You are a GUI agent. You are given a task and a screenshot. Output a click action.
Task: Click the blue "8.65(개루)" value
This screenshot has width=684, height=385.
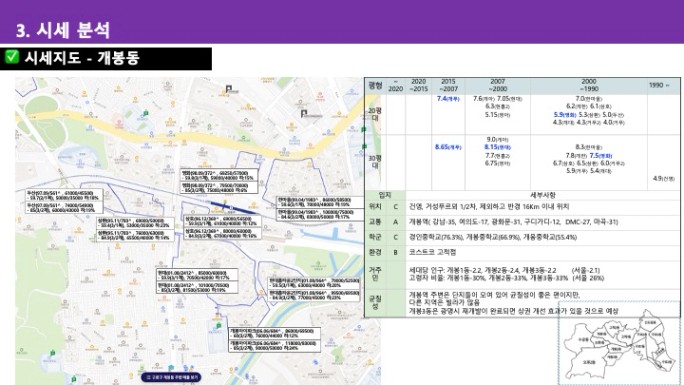pos(448,147)
